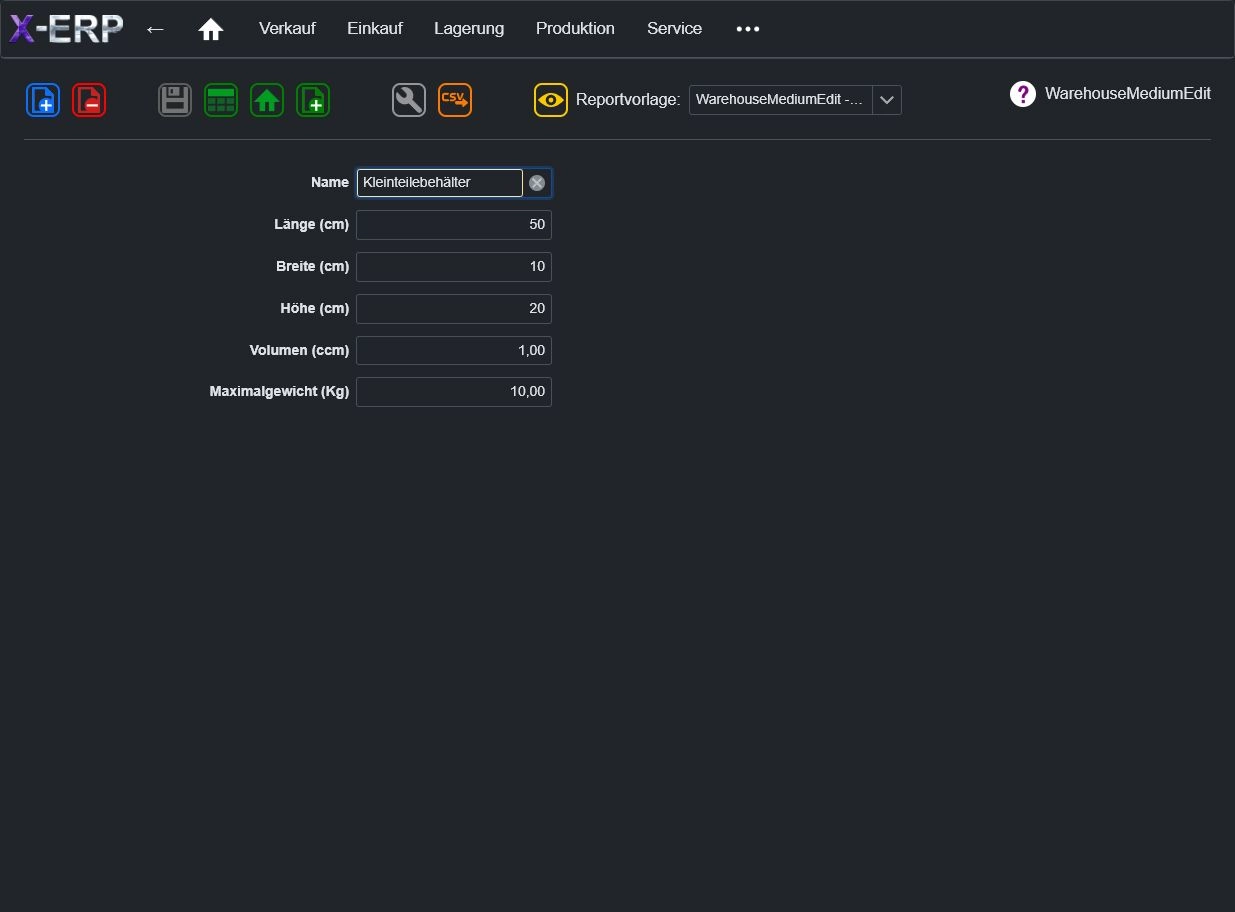The width and height of the screenshot is (1235, 912).
Task: Open the Verkauf menu
Action: coord(287,29)
